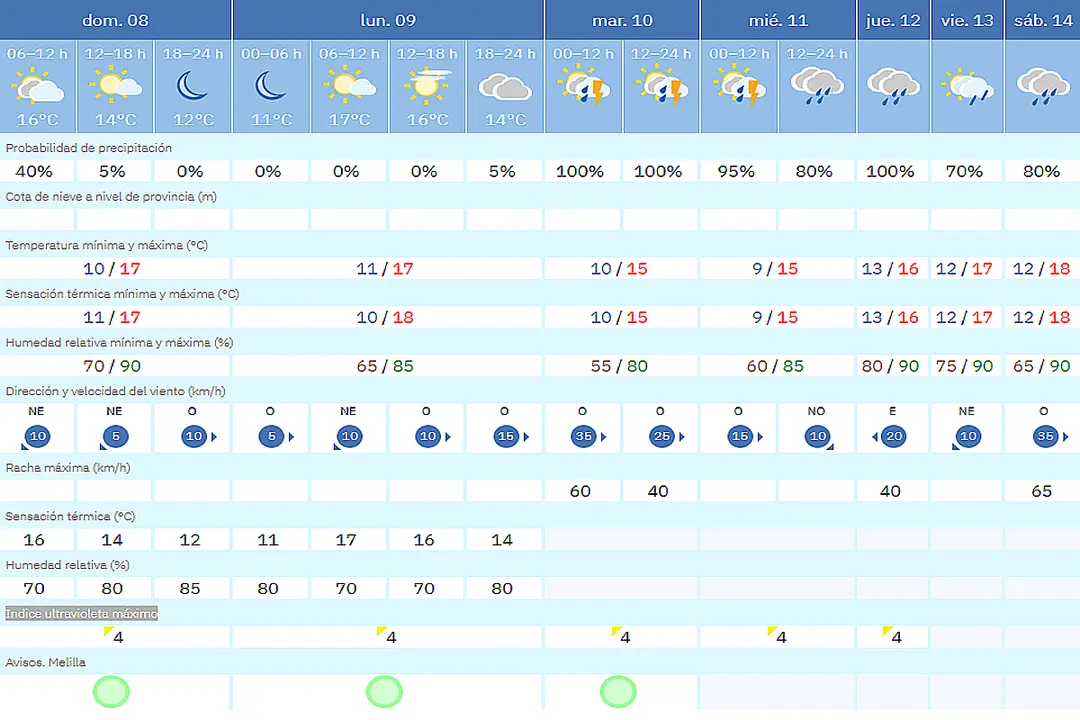Click the 18–24 h header under lun. 09
The image size is (1080, 720).
click(505, 53)
